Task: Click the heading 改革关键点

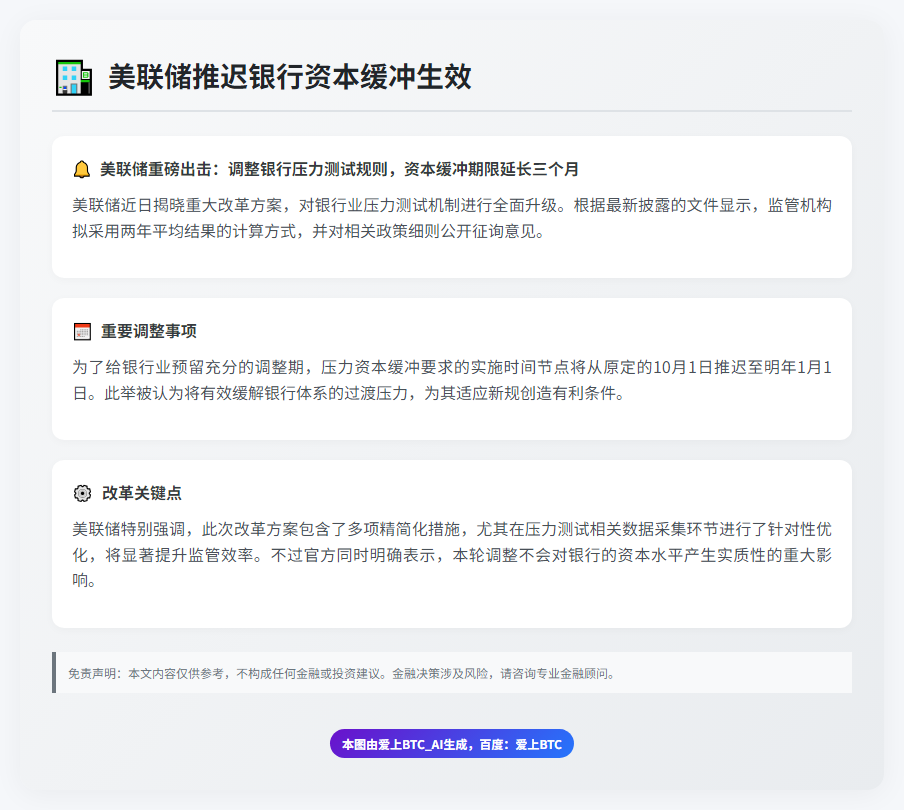Action: [142, 493]
